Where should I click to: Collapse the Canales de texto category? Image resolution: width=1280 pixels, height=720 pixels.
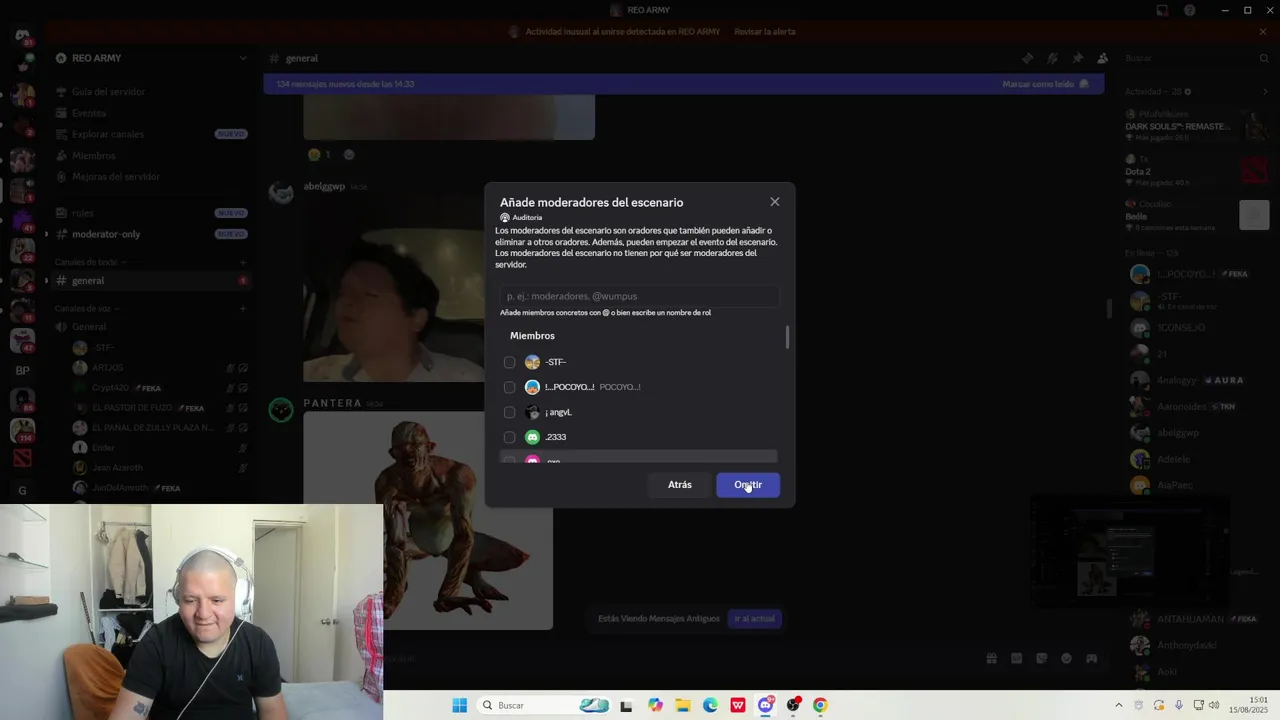pos(88,262)
